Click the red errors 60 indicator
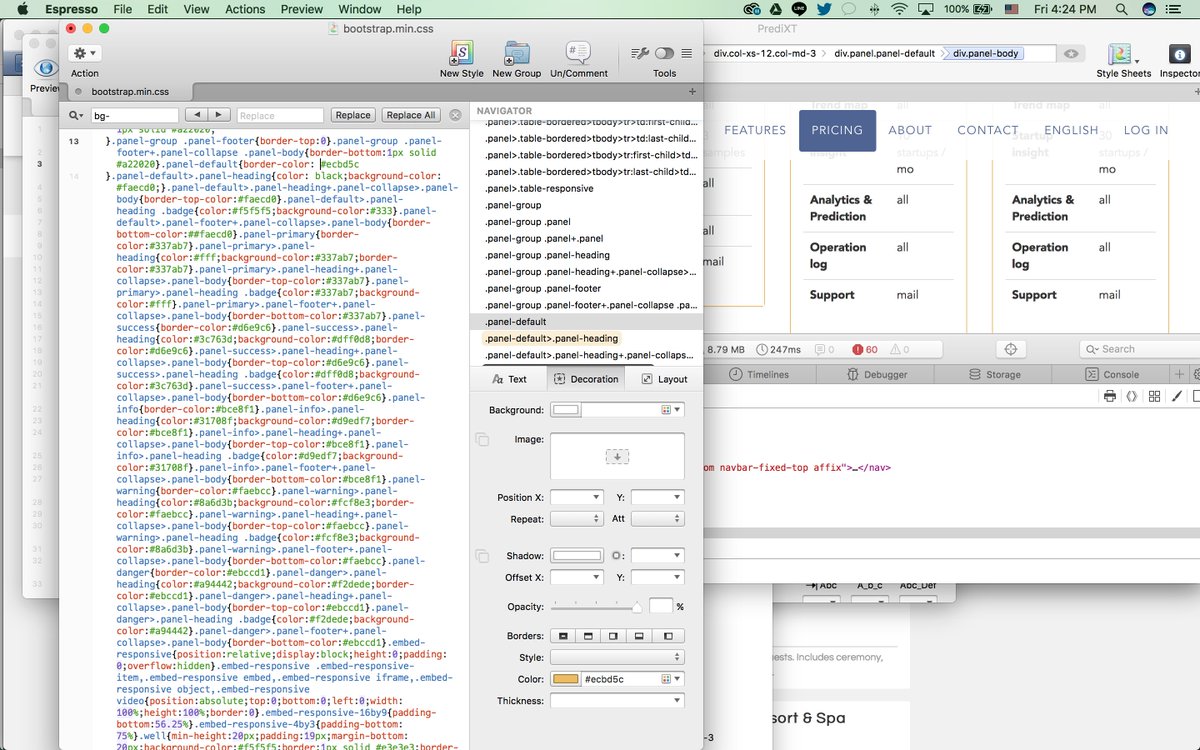1200x750 pixels. click(x=864, y=349)
